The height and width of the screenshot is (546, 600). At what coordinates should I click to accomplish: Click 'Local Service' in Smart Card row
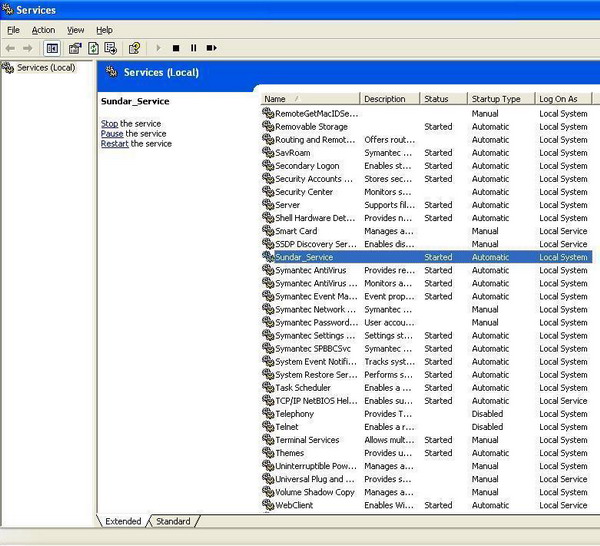tap(563, 231)
